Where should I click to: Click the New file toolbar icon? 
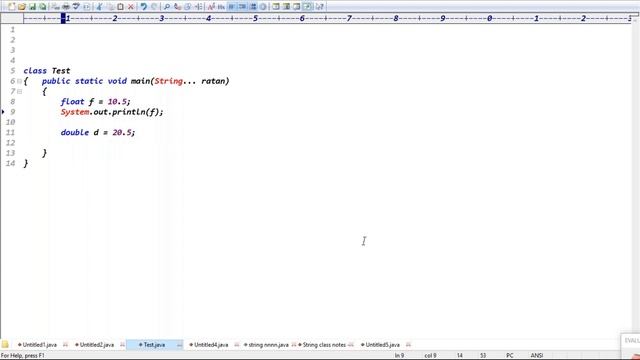click(11, 7)
